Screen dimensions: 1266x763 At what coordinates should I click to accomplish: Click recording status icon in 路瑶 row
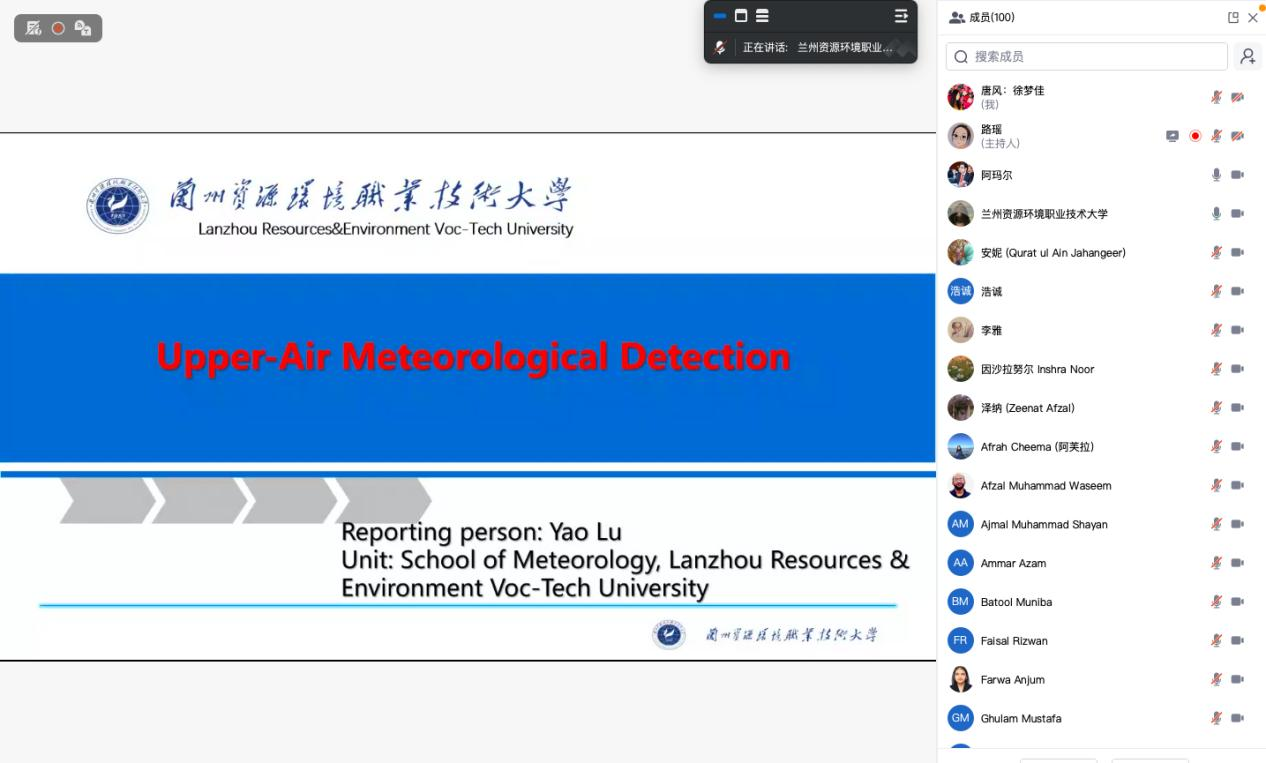[1195, 136]
